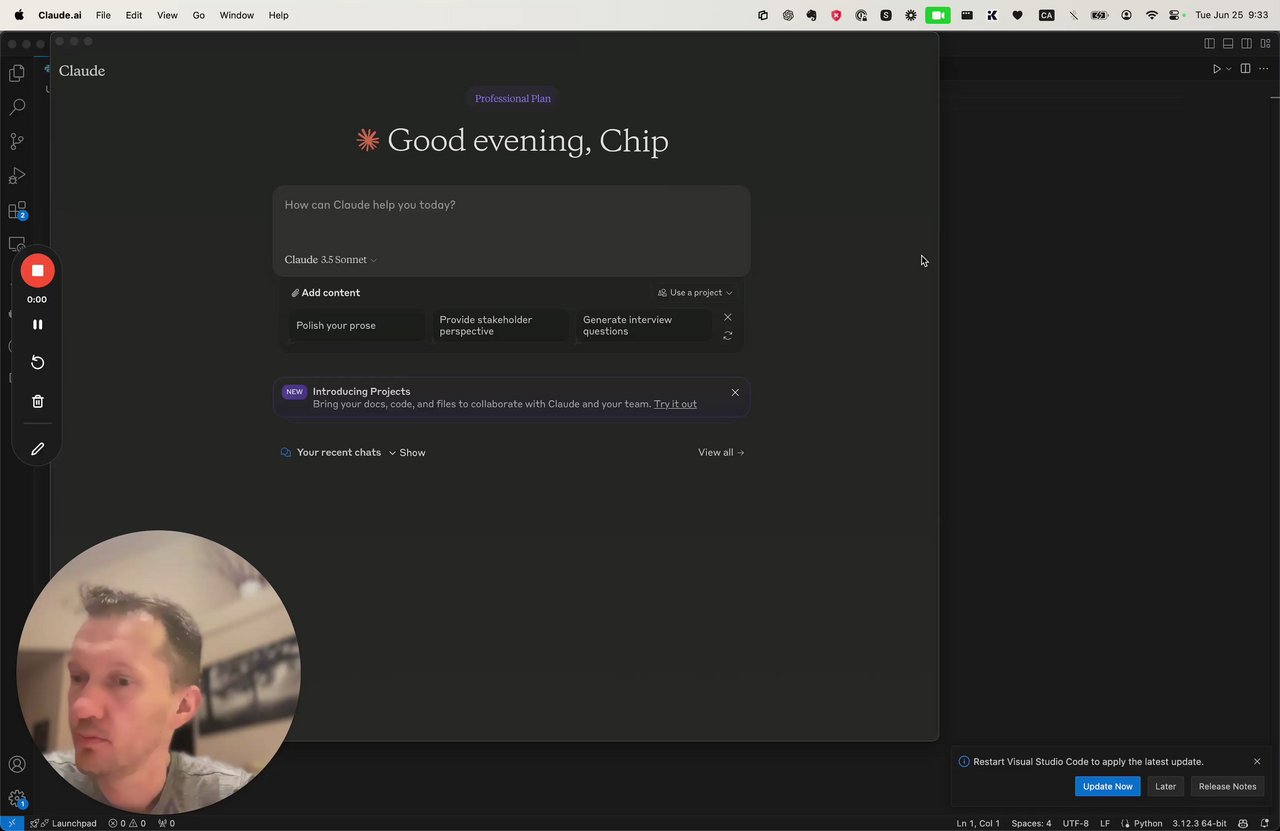The width and height of the screenshot is (1280, 831).
Task: Expand the Use a project dropdown
Action: (x=695, y=293)
